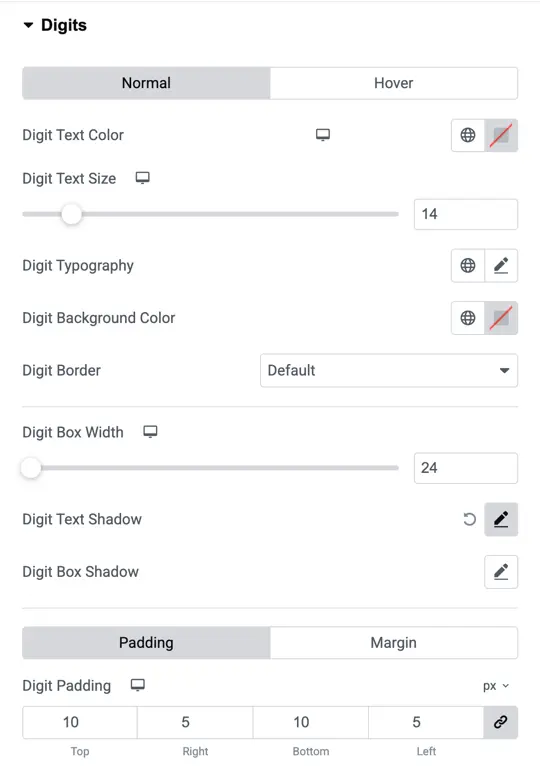Click the Digit Background Color globe icon
Viewport: 540px width, 766px height.
(x=468, y=318)
